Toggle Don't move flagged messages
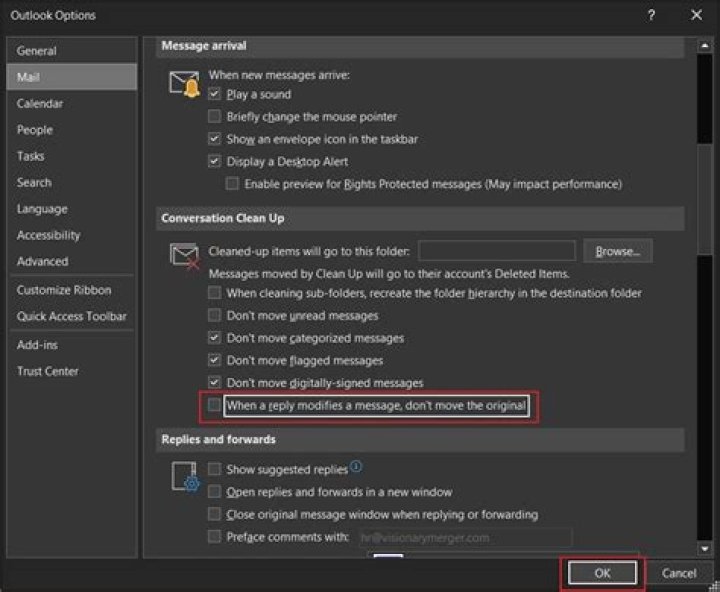The image size is (720, 592). tap(214, 360)
